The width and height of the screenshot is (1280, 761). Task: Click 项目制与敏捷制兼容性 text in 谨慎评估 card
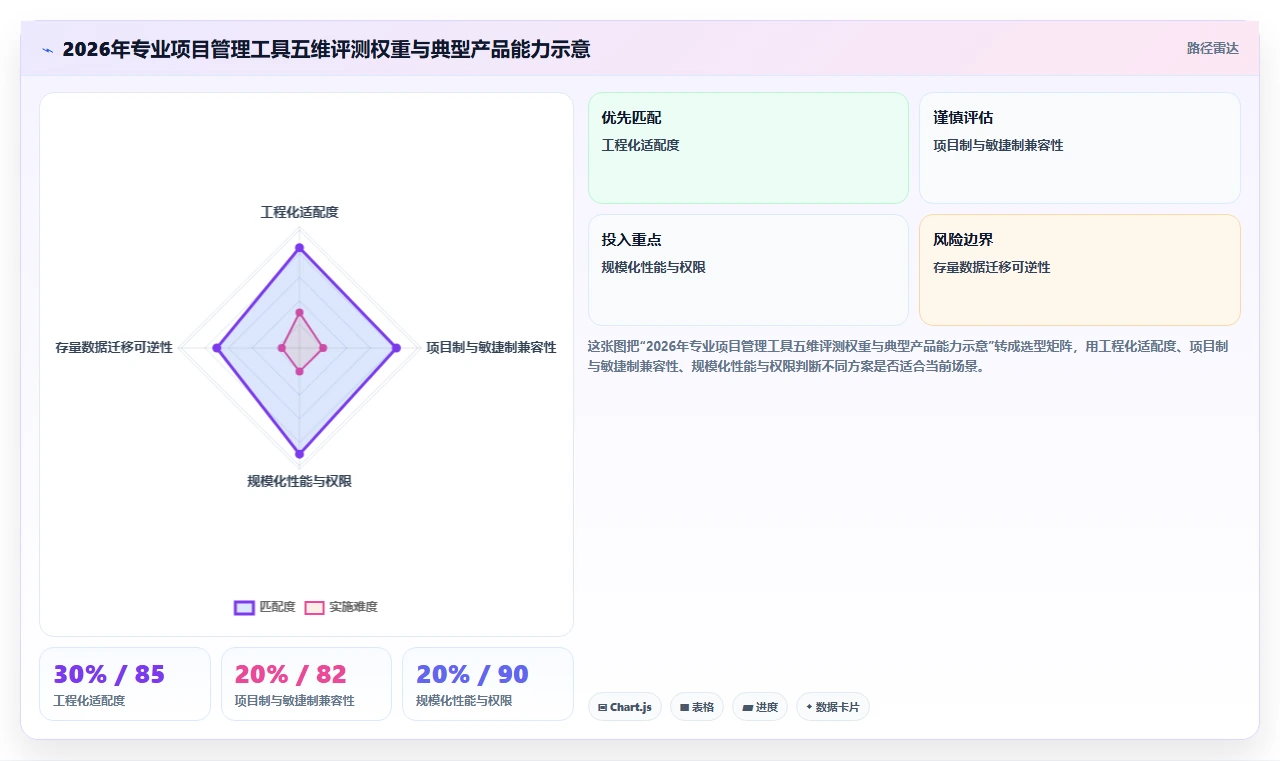(998, 145)
